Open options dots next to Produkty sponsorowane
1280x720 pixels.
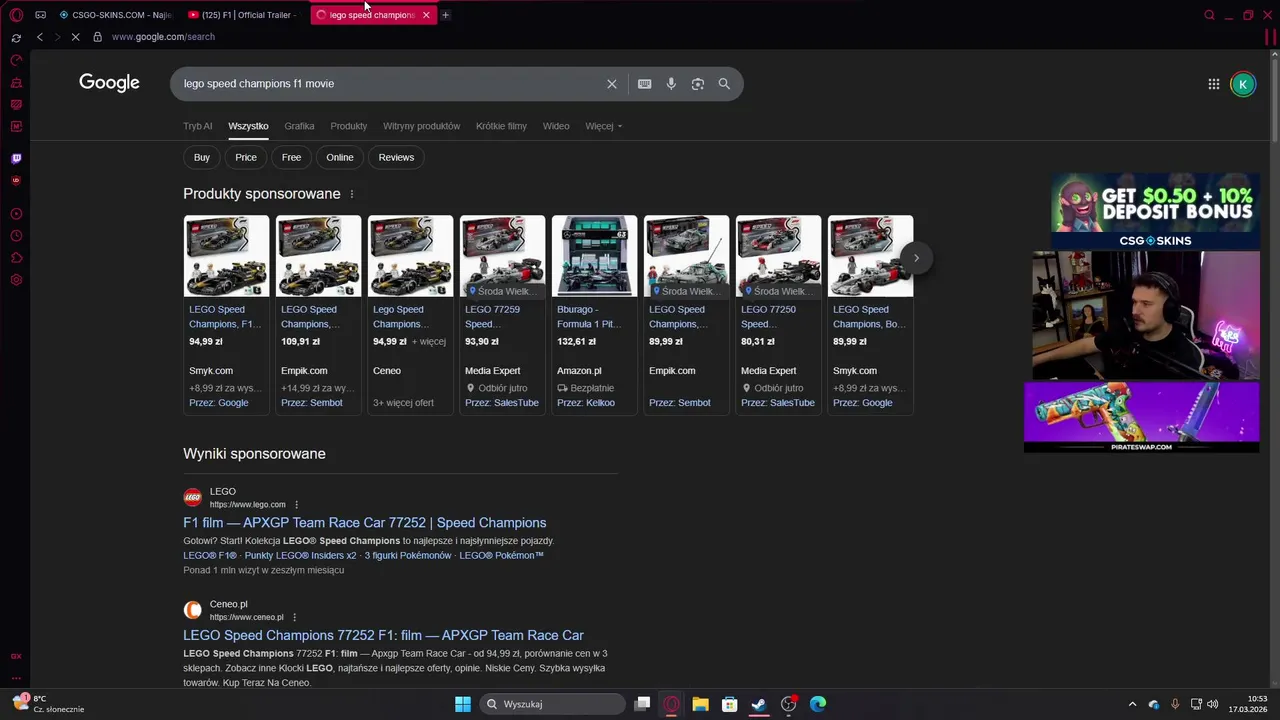point(351,194)
